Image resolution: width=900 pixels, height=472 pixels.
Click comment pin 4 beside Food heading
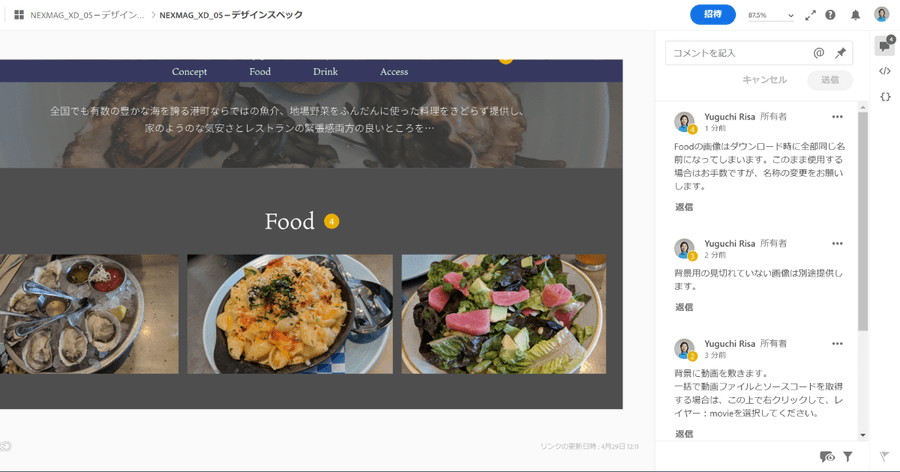point(331,221)
